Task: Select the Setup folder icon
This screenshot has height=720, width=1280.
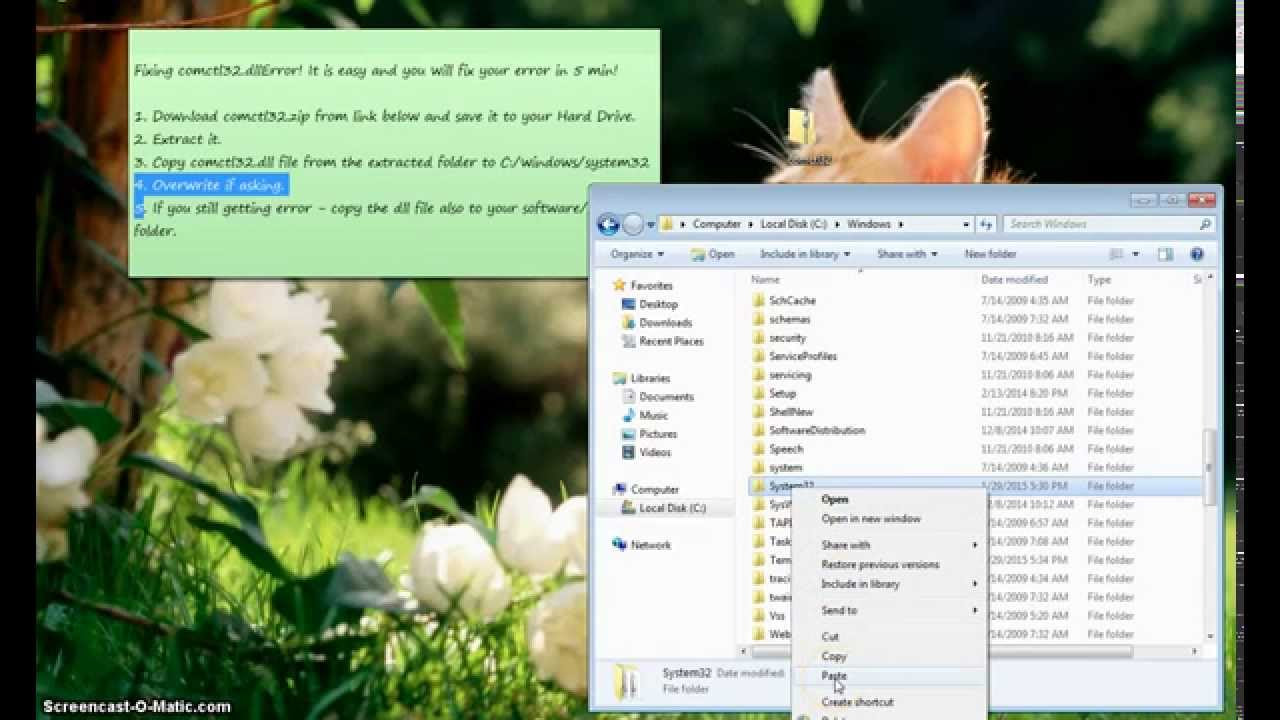Action: [758, 393]
